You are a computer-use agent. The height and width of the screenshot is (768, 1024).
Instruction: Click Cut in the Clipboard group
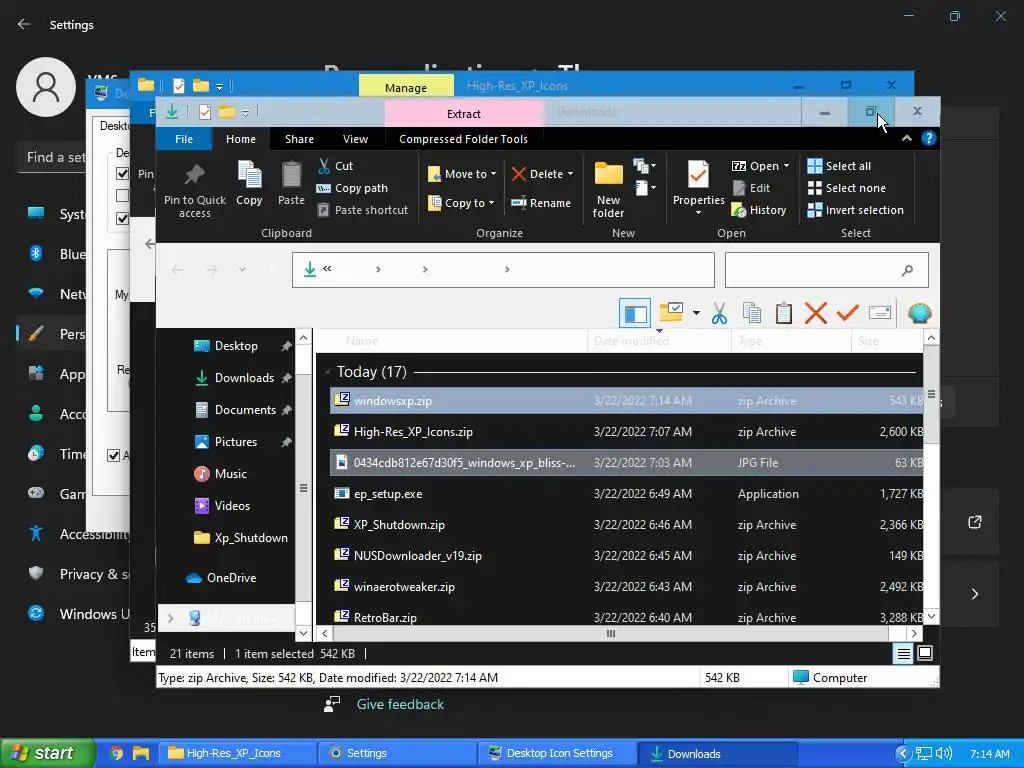point(335,166)
